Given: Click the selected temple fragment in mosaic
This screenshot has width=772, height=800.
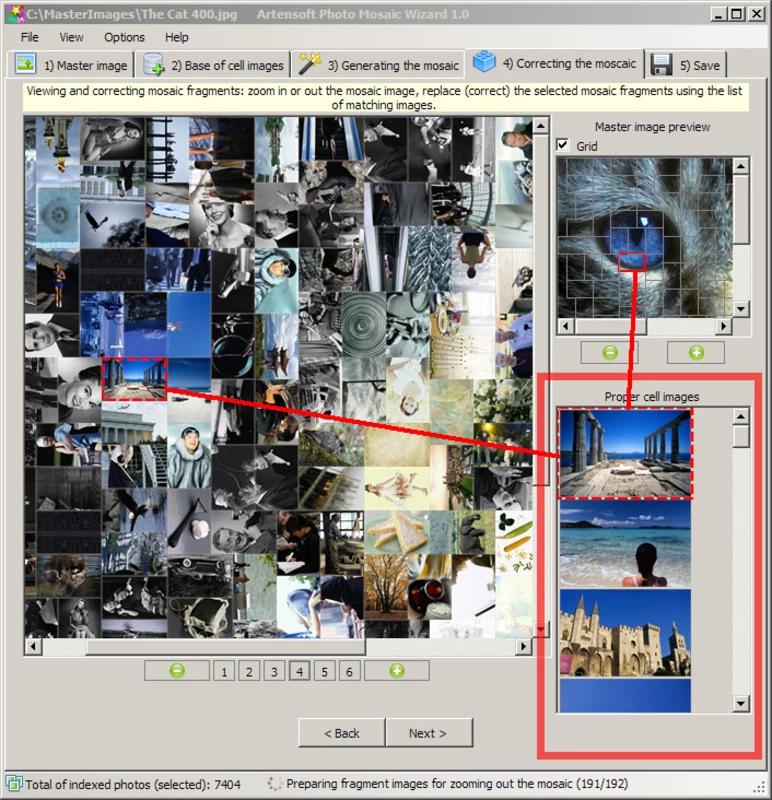Looking at the screenshot, I should pos(135,379).
